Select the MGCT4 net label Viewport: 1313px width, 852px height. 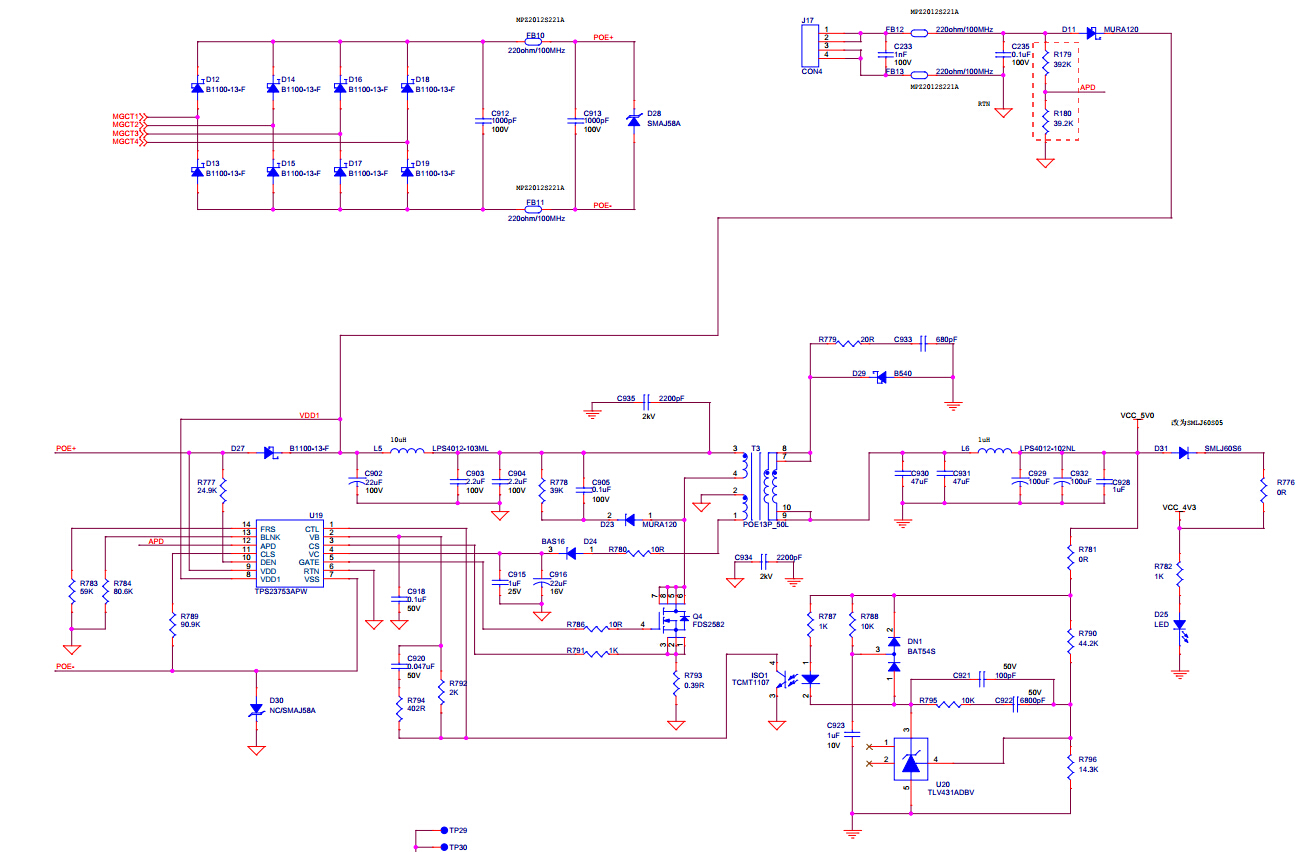tap(127, 142)
